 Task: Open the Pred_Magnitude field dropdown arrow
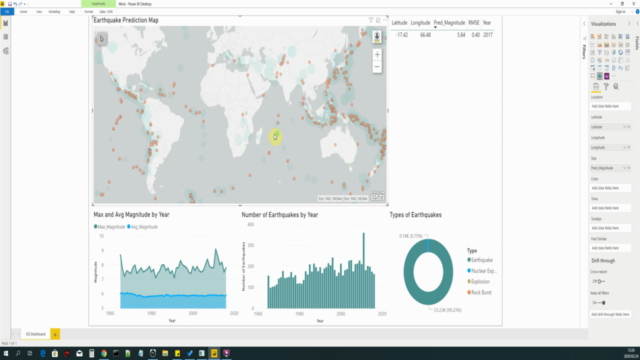coord(624,168)
